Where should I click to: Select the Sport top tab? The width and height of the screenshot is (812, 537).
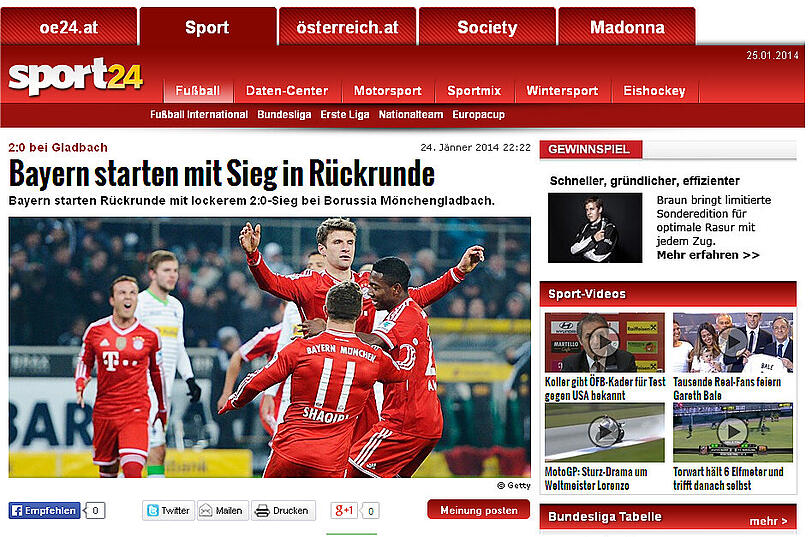click(x=207, y=26)
